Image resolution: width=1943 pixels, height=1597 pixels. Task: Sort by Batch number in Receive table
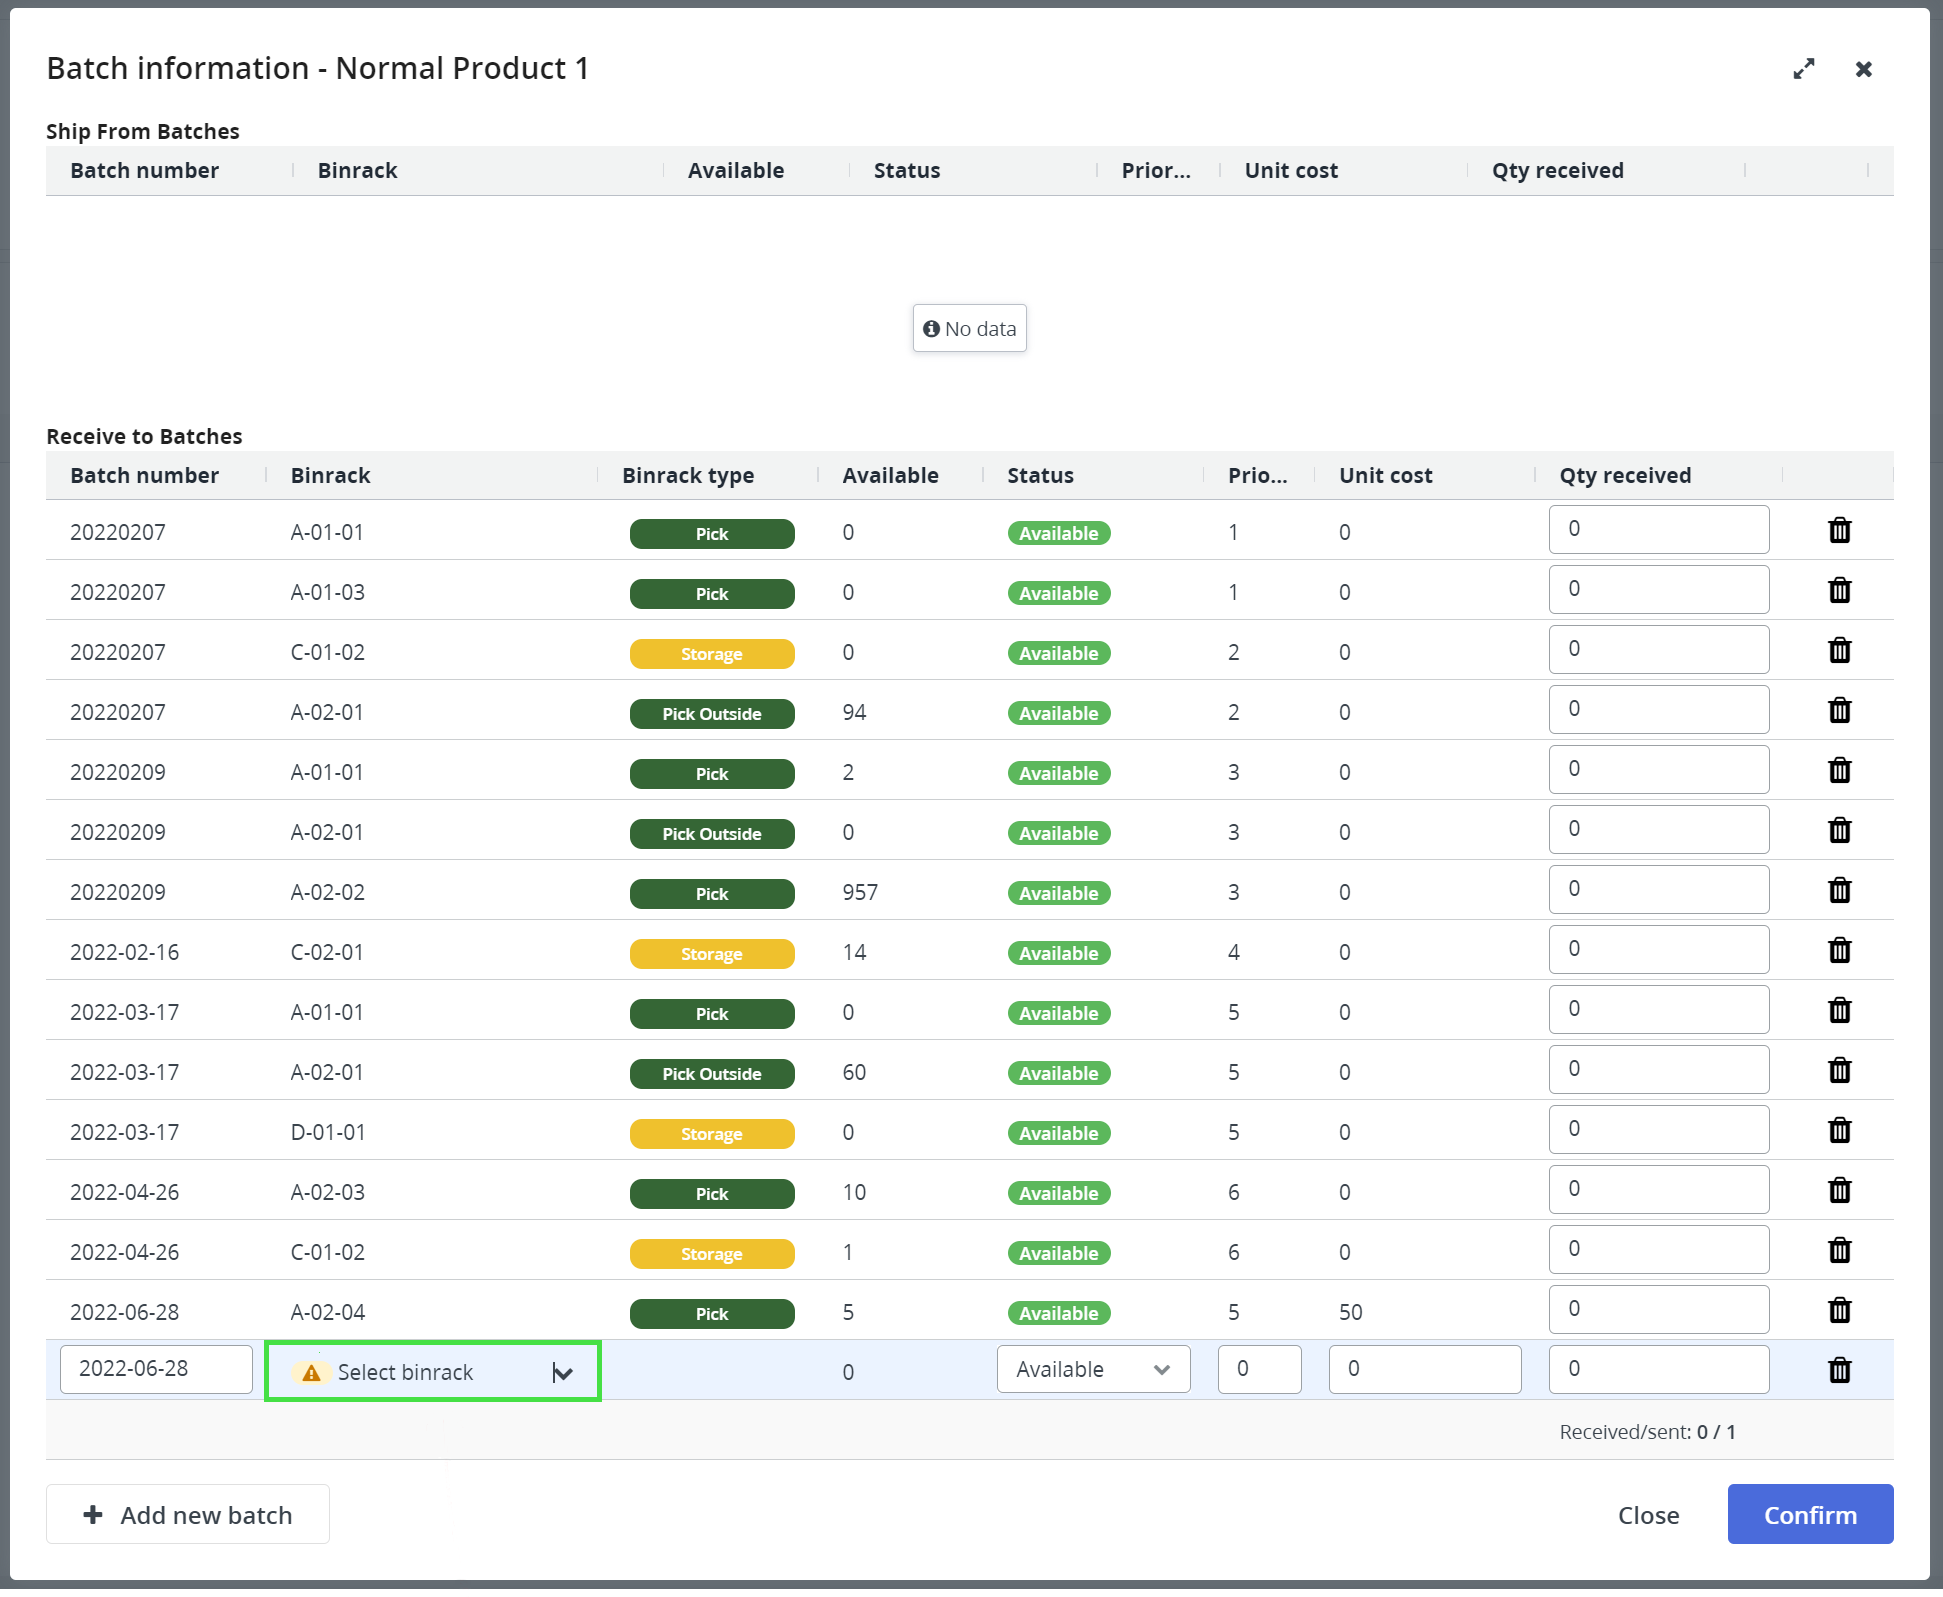click(x=144, y=476)
